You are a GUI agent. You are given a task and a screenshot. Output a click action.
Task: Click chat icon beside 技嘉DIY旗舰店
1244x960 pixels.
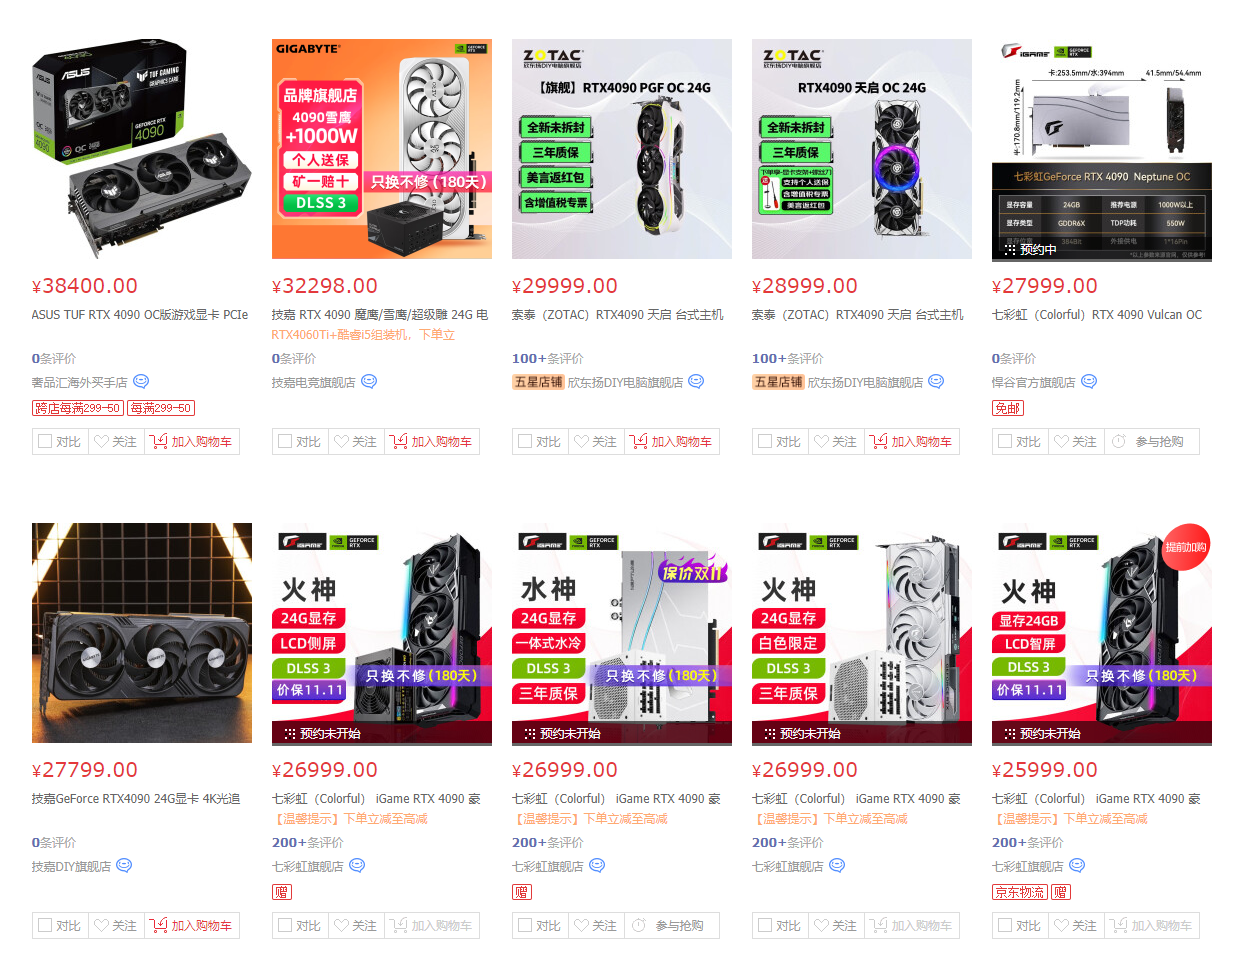tap(124, 865)
